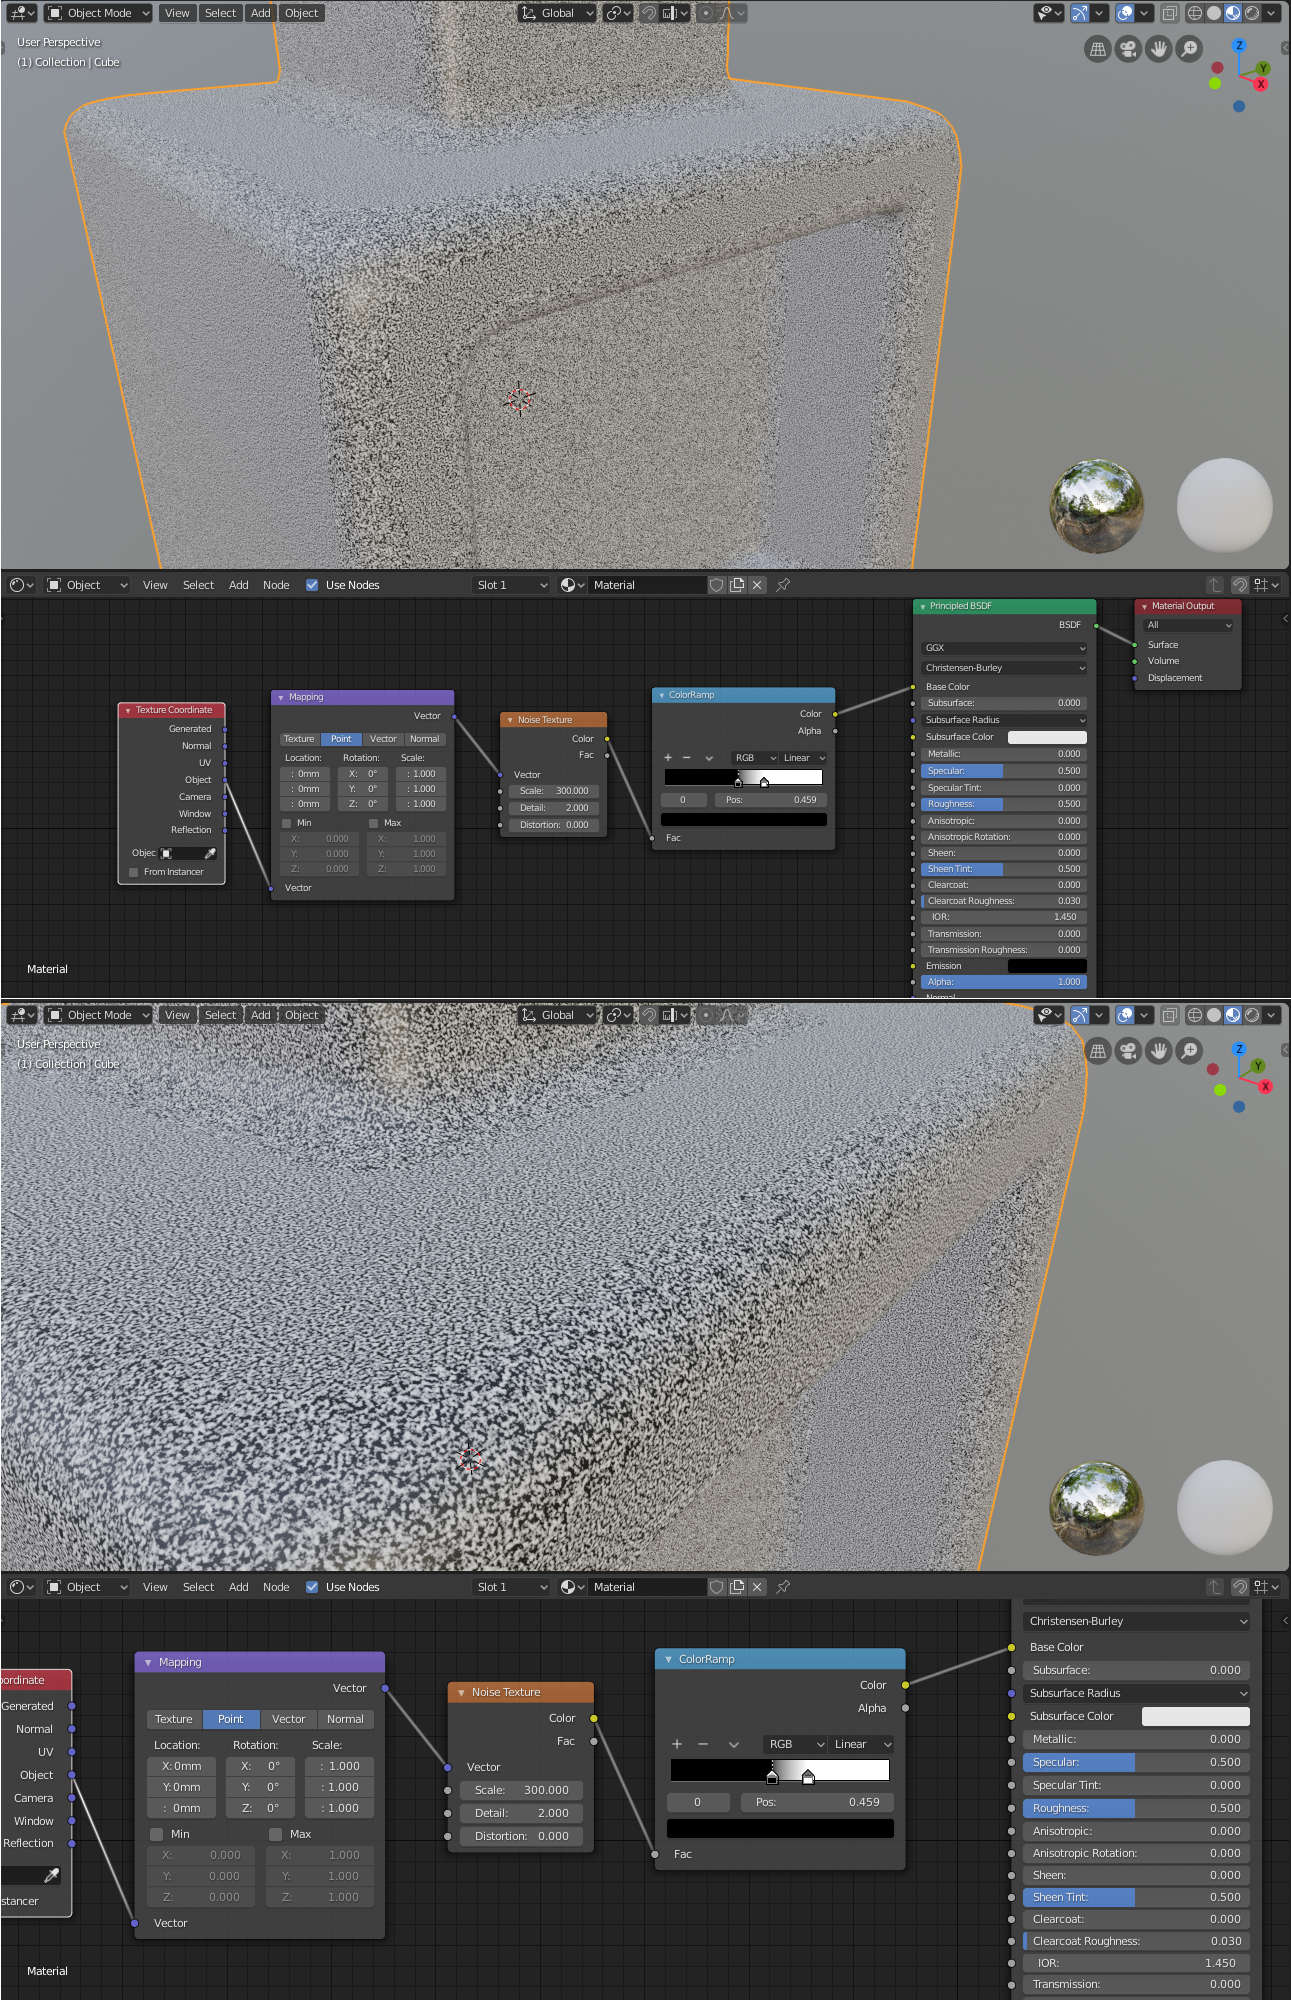The image size is (1291, 2001).
Task: Add a color stop with plus in lower ColorRamp
Action: (677, 1744)
